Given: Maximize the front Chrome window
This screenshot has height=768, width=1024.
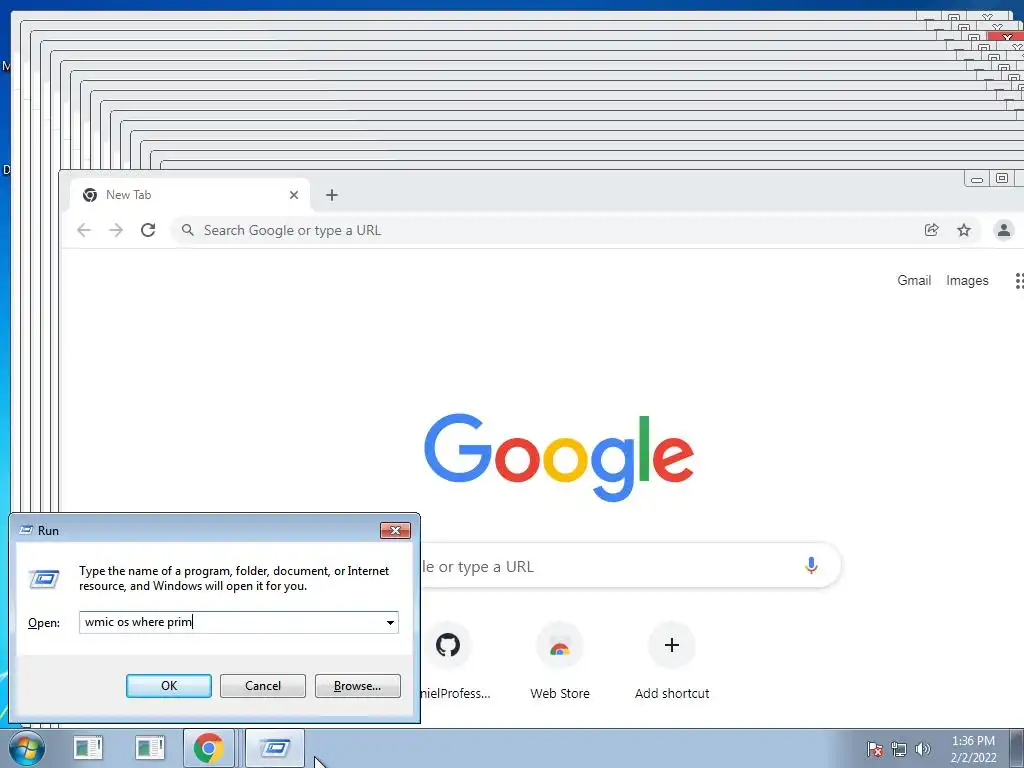Looking at the screenshot, I should (1002, 178).
